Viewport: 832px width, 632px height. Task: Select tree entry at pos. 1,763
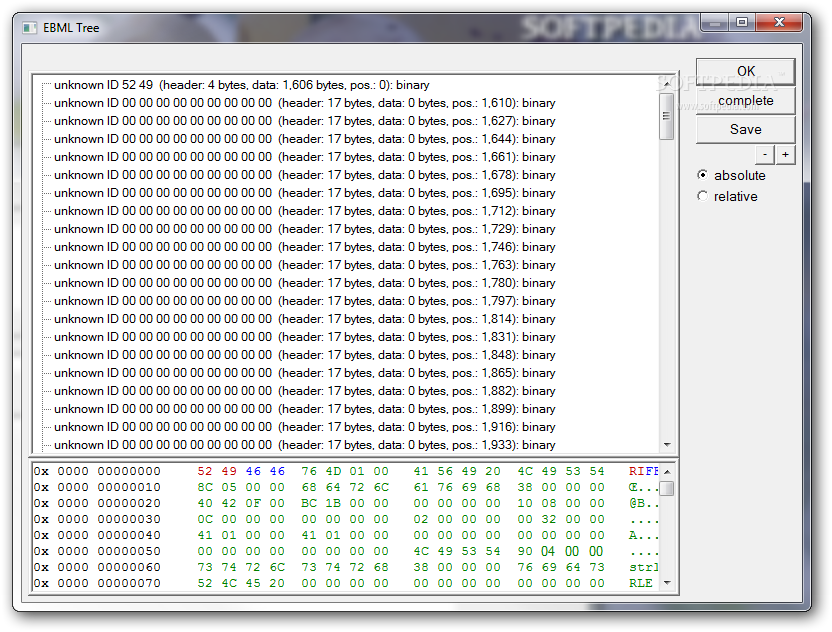[x=305, y=265]
